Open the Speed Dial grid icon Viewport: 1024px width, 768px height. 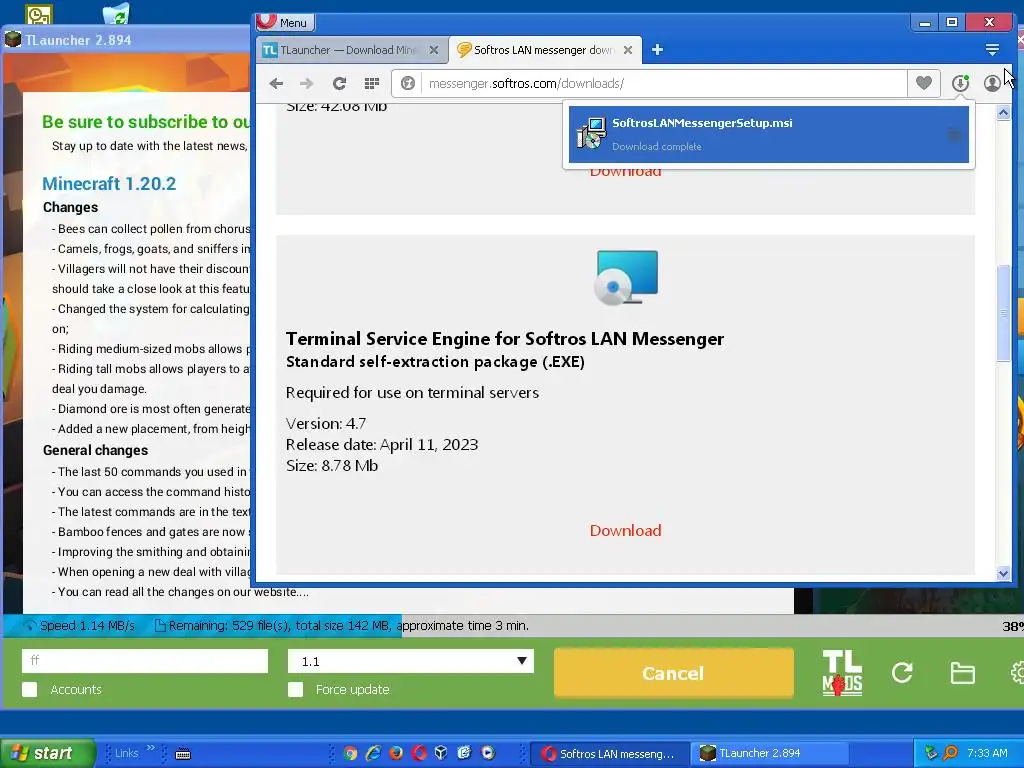pyautogui.click(x=372, y=83)
